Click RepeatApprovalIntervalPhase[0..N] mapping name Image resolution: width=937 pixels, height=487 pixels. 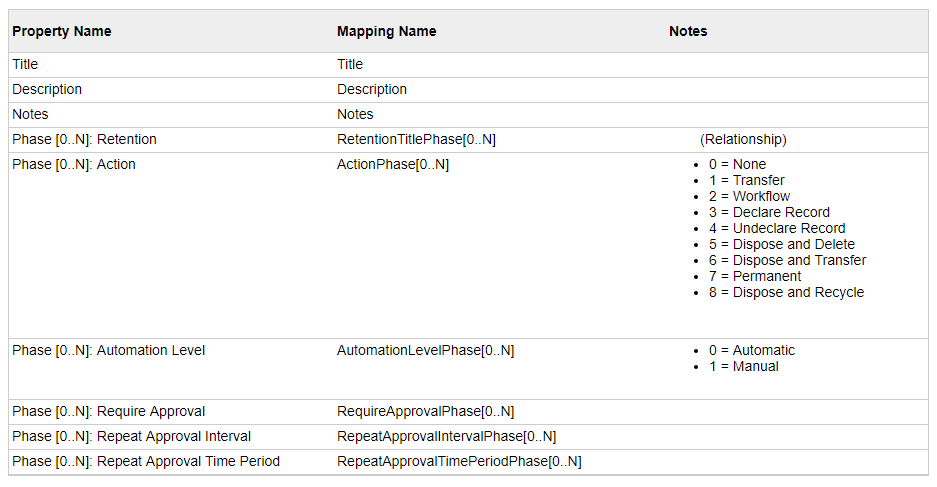click(447, 436)
